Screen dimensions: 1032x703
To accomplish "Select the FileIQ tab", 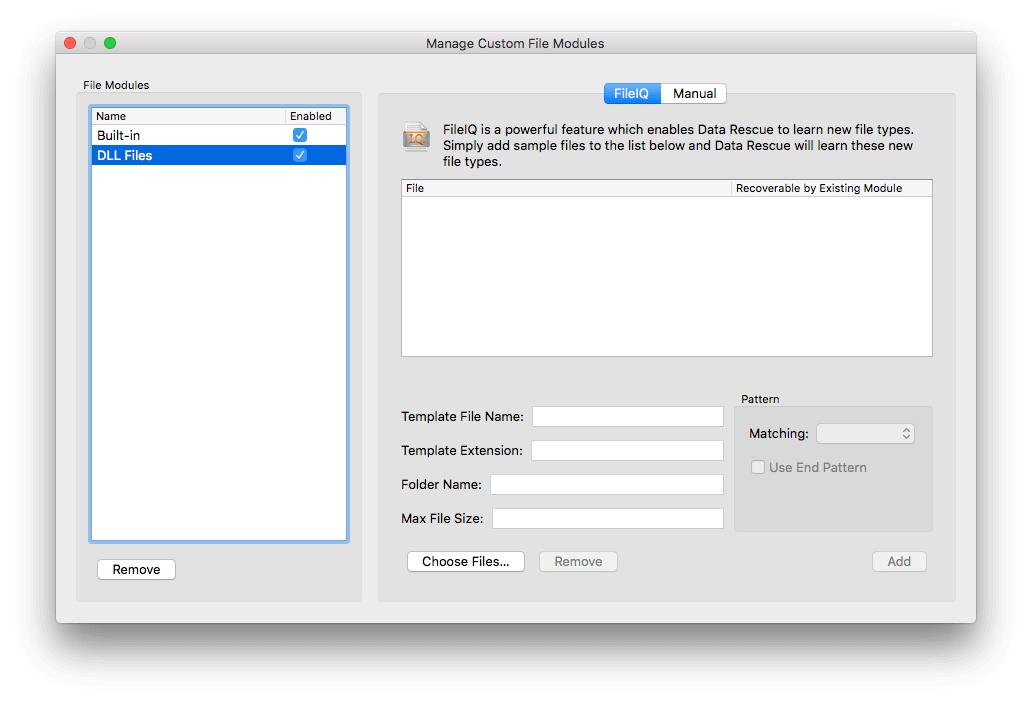I will pyautogui.click(x=631, y=93).
